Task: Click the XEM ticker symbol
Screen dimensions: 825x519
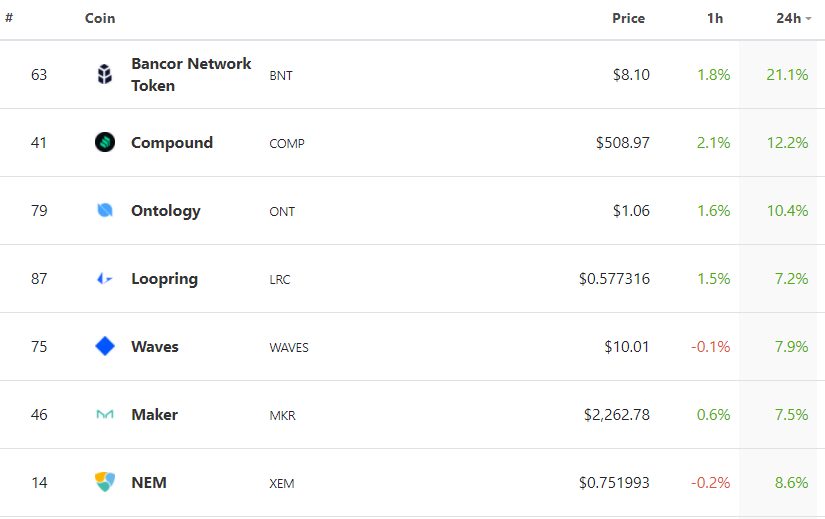Action: pos(282,484)
